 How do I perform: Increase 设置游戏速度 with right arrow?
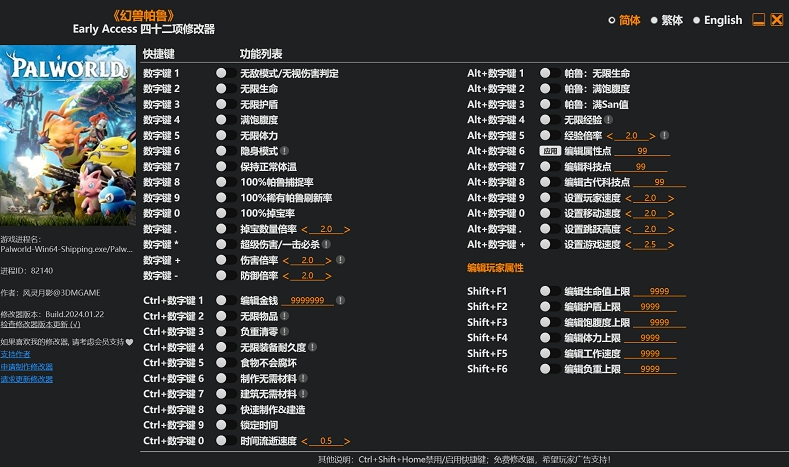tap(671, 245)
